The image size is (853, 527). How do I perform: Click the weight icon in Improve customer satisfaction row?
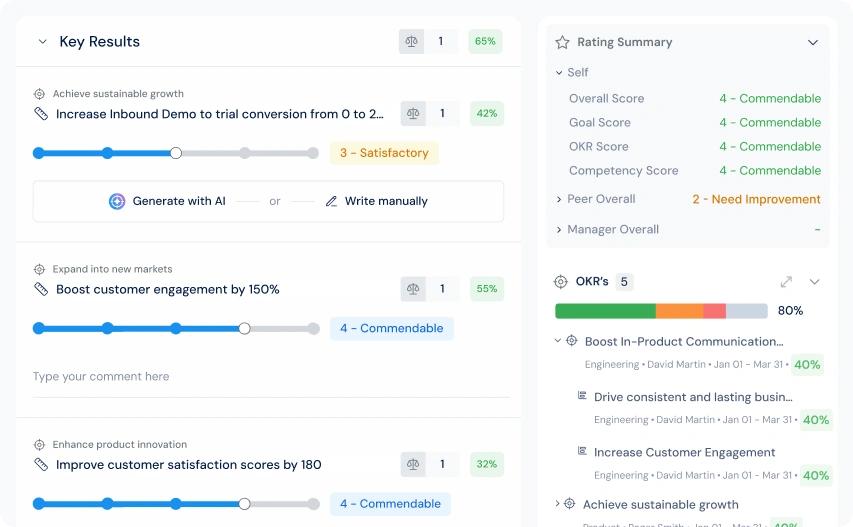[413, 464]
